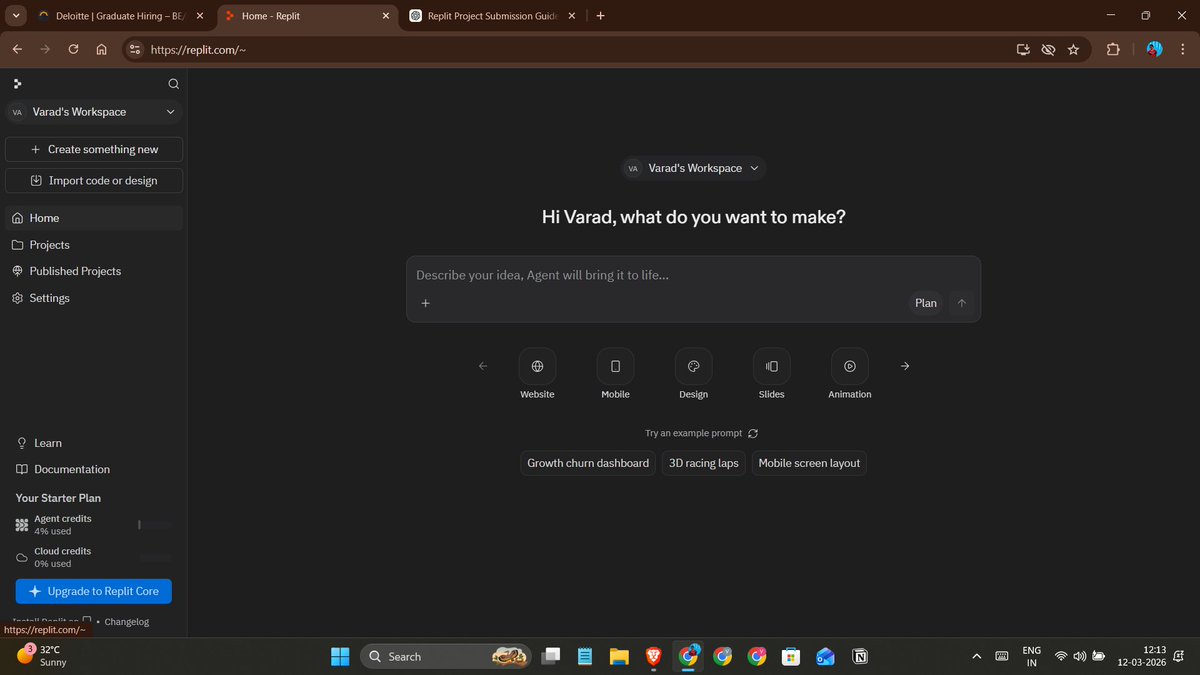The height and width of the screenshot is (675, 1200).
Task: Select the Slides category icon
Action: (771, 366)
